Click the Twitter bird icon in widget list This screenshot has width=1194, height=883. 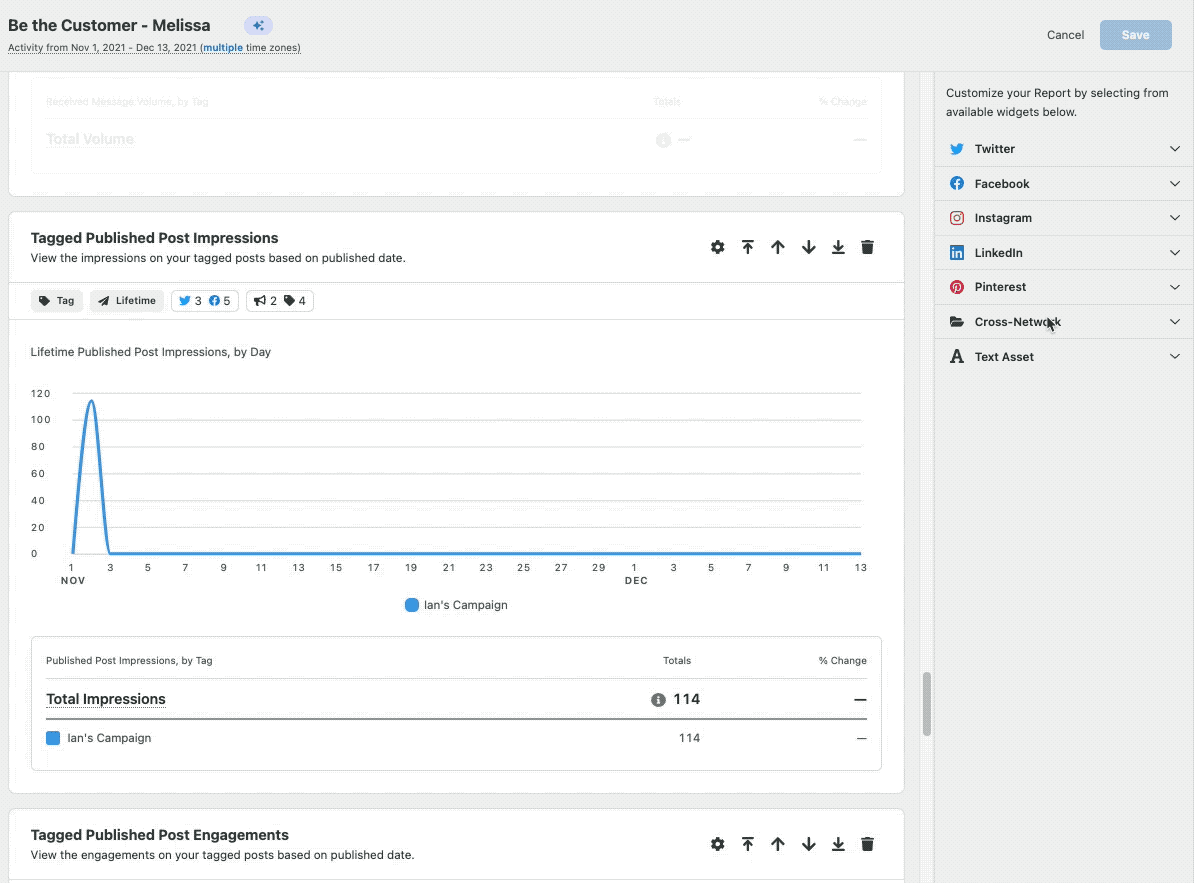click(957, 149)
